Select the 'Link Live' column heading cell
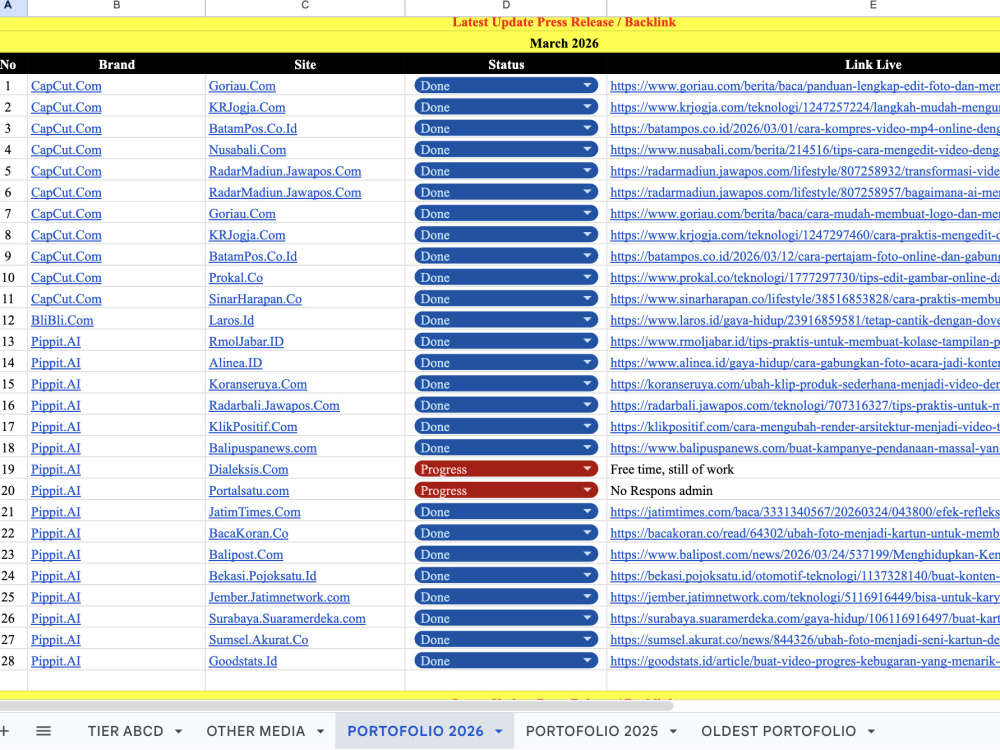Image resolution: width=1000 pixels, height=750 pixels. click(x=804, y=64)
